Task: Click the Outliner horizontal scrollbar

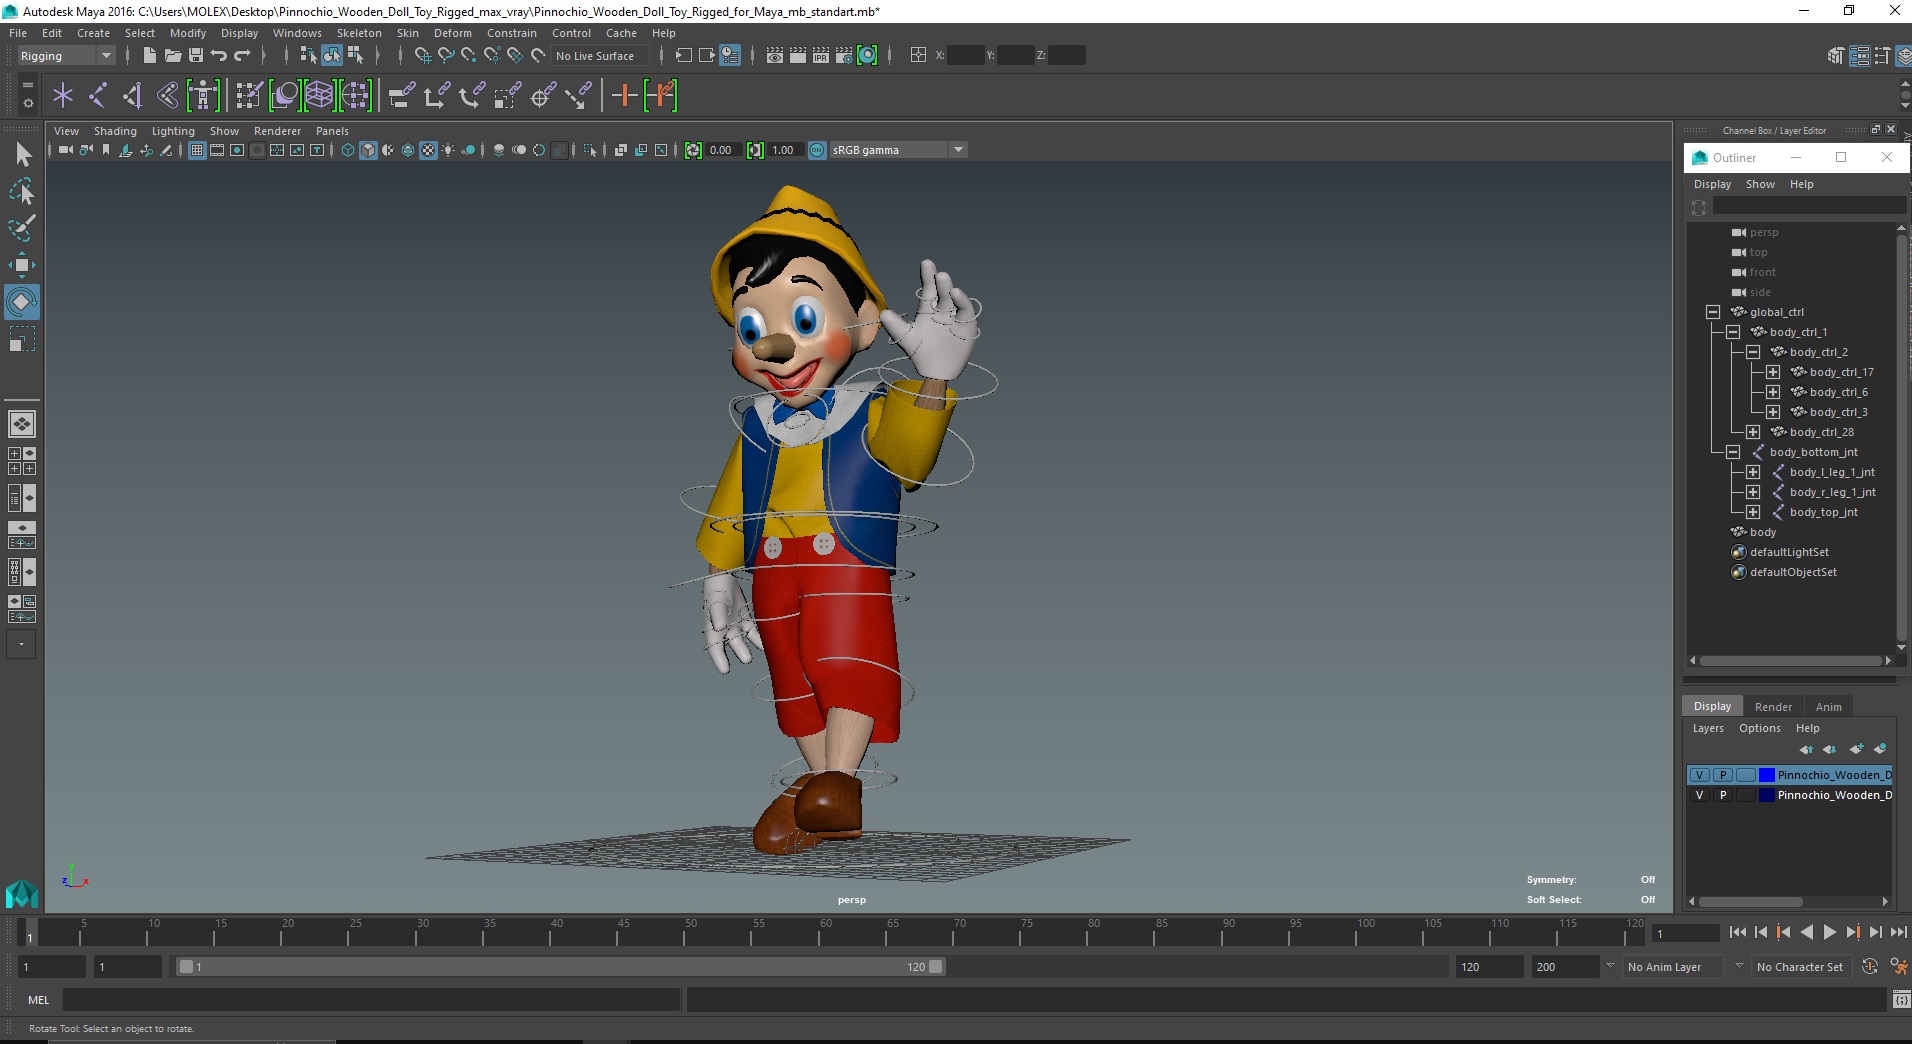Action: click(x=1789, y=661)
